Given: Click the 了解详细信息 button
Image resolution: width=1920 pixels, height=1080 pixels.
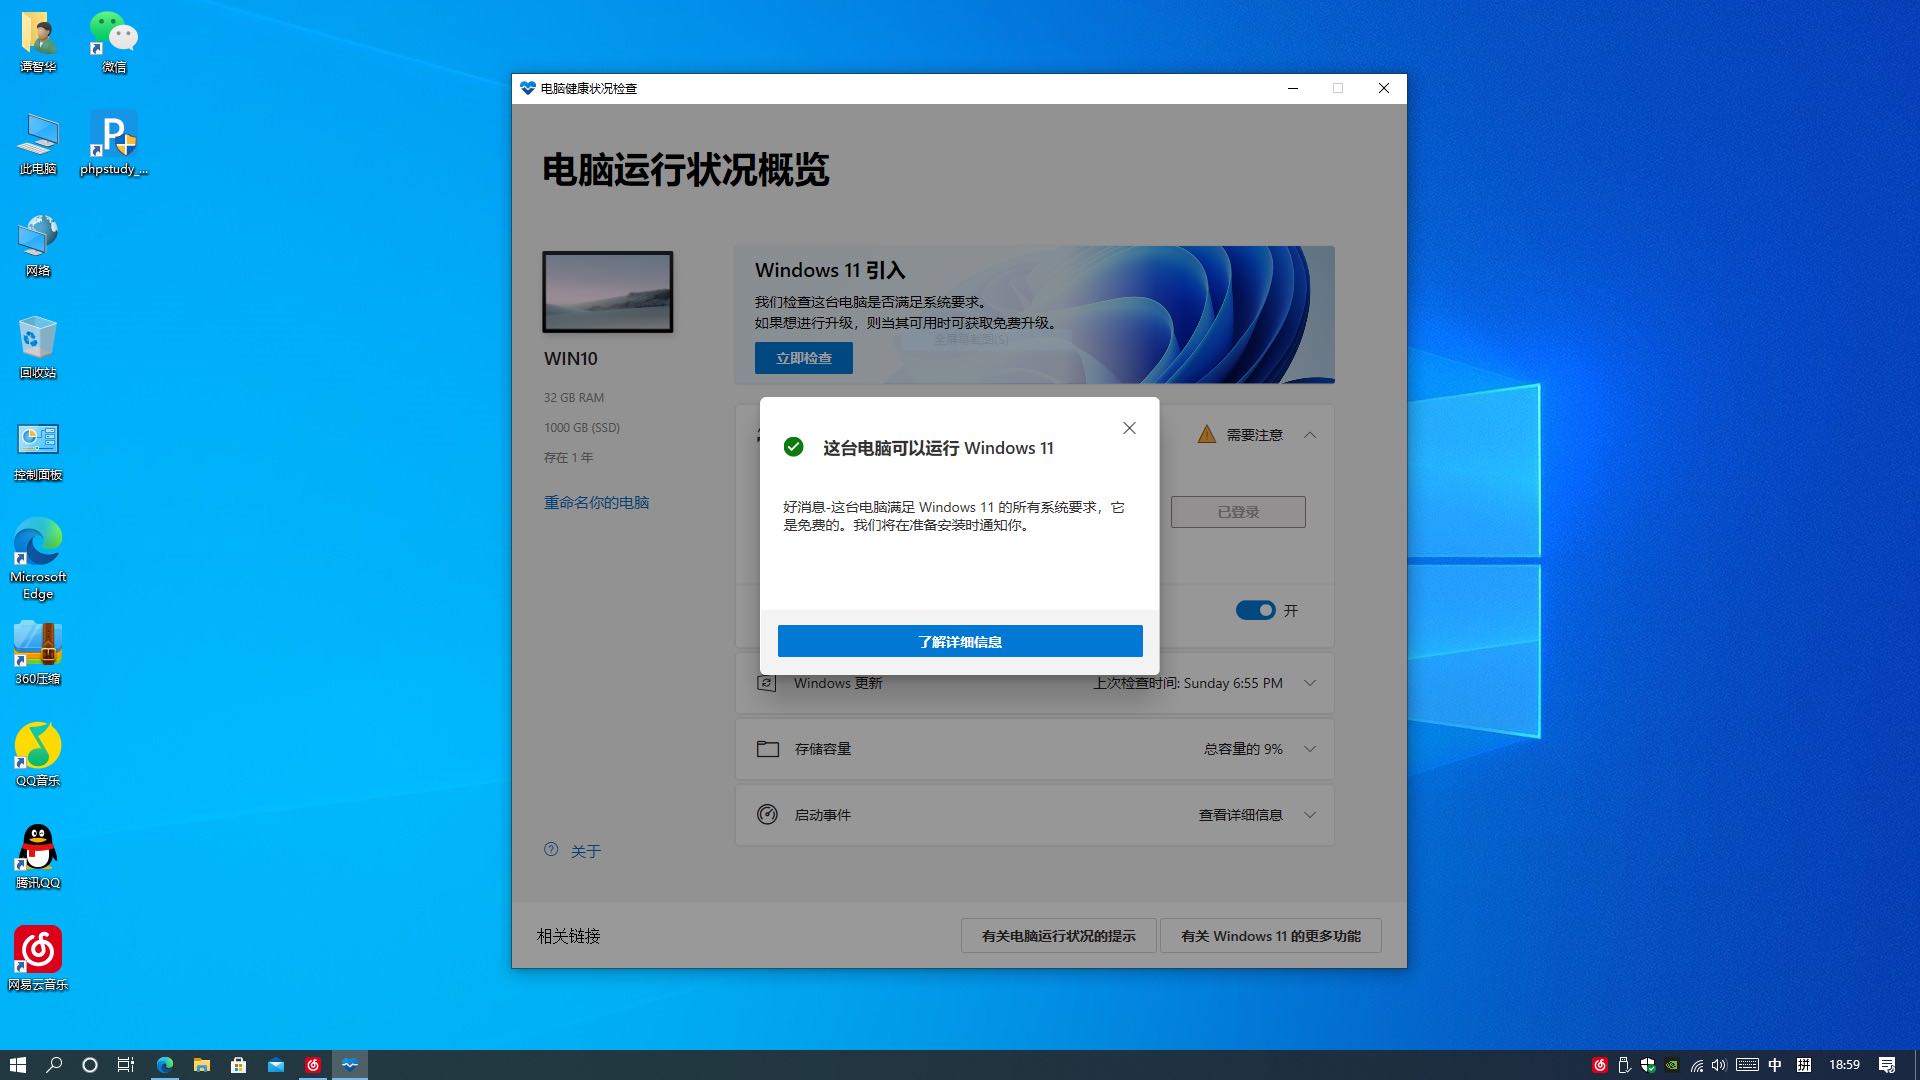Looking at the screenshot, I should click(x=960, y=641).
